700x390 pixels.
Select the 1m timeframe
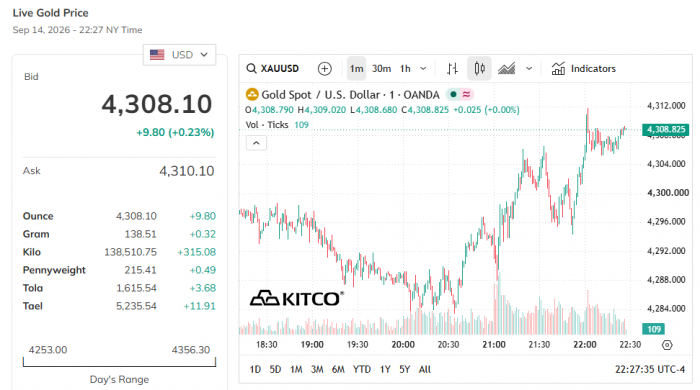pyautogui.click(x=356, y=69)
